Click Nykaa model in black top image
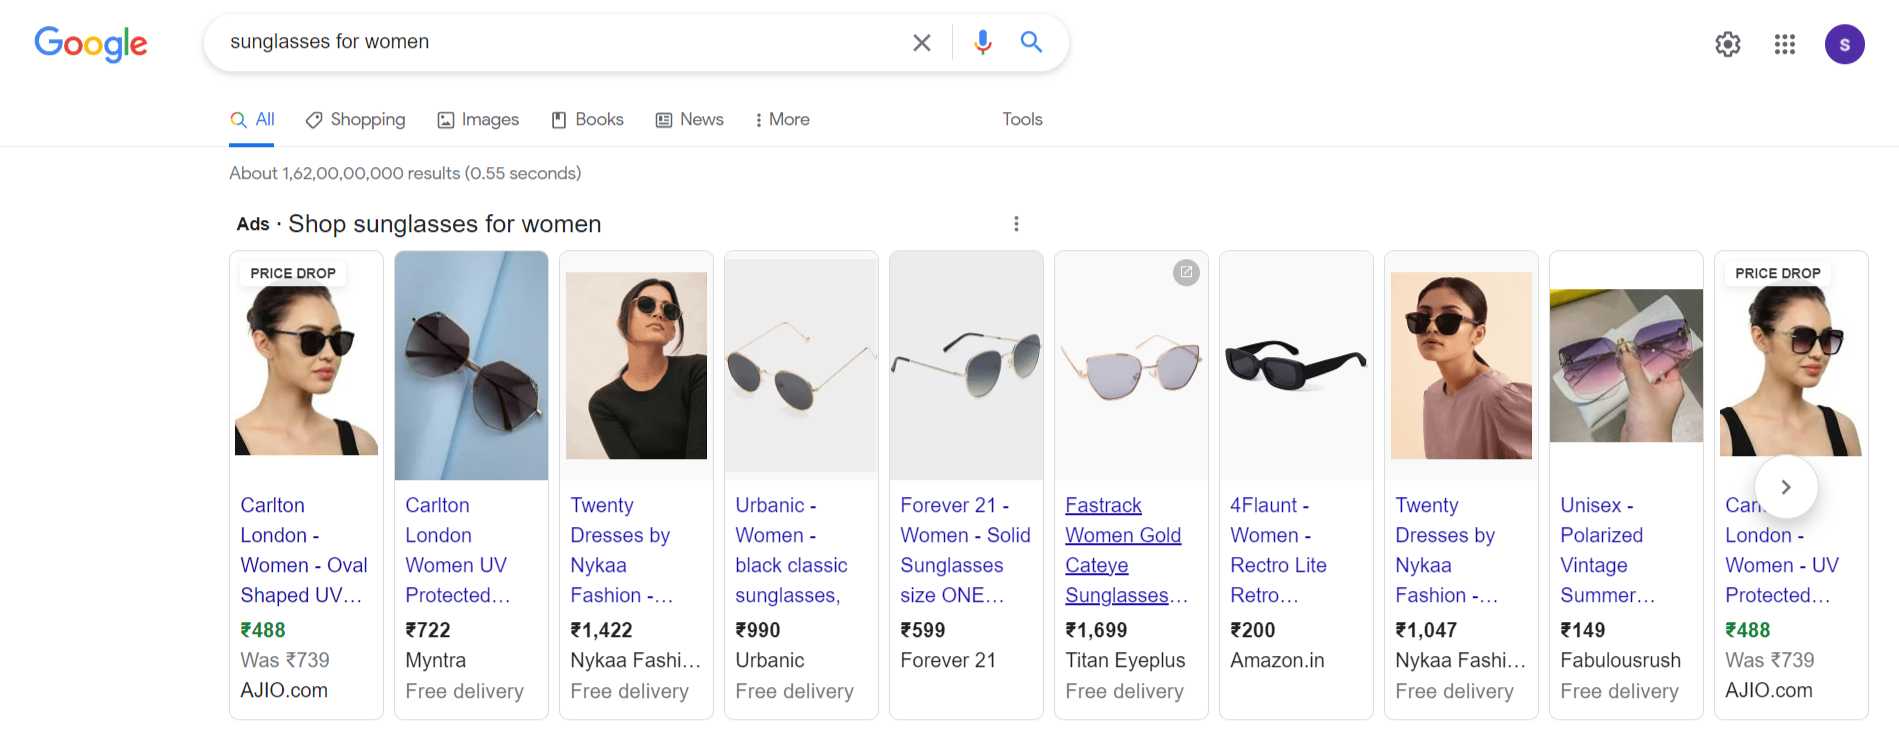Viewport: 1899px width, 748px height. coord(636,366)
